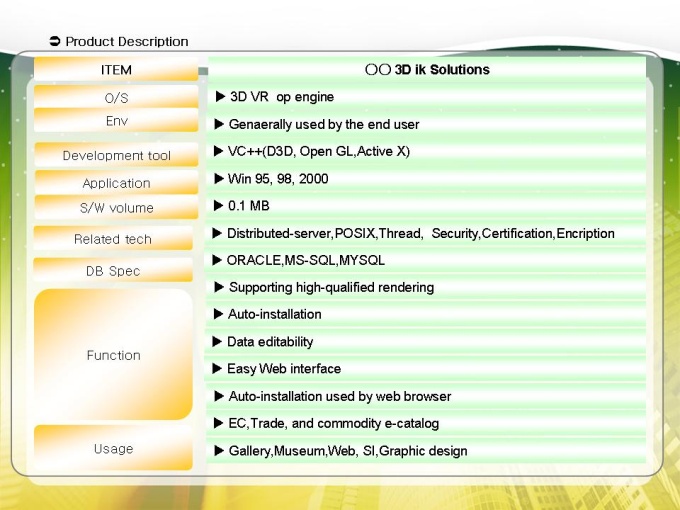Click the triangle bullet before ORACLE, MS-SQL, MYSQL
The image size is (680, 510).
point(218,260)
